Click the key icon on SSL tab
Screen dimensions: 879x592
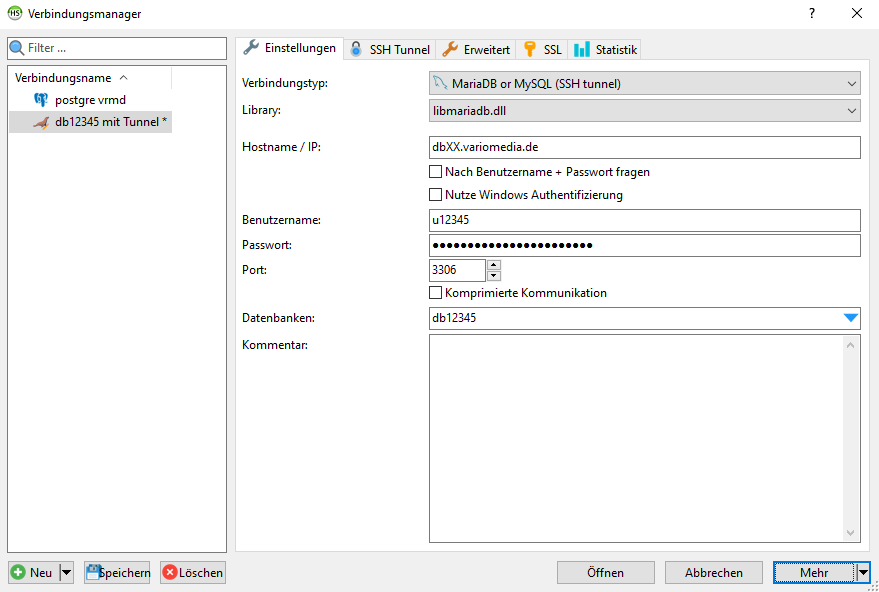point(530,49)
